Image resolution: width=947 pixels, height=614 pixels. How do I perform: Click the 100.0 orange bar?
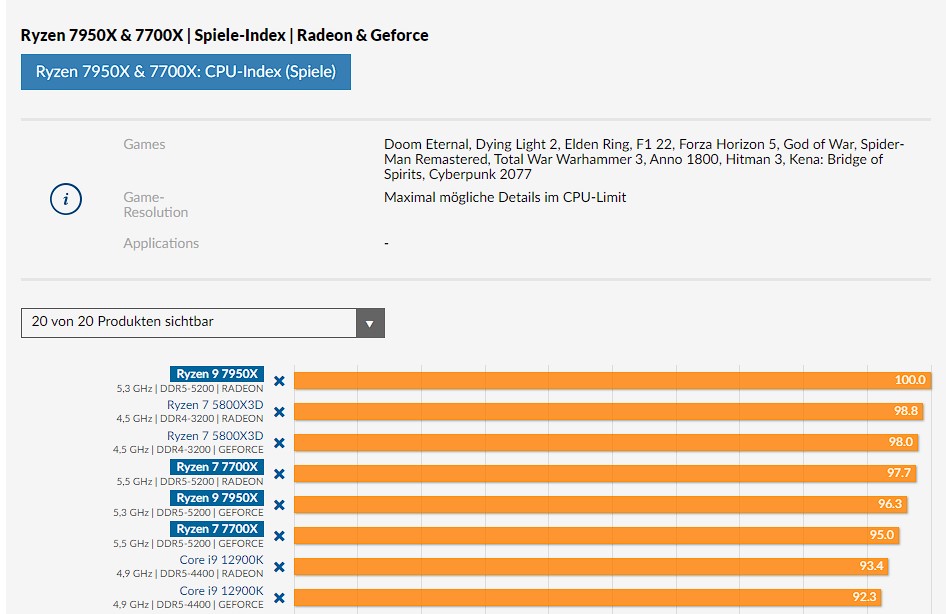tap(612, 380)
